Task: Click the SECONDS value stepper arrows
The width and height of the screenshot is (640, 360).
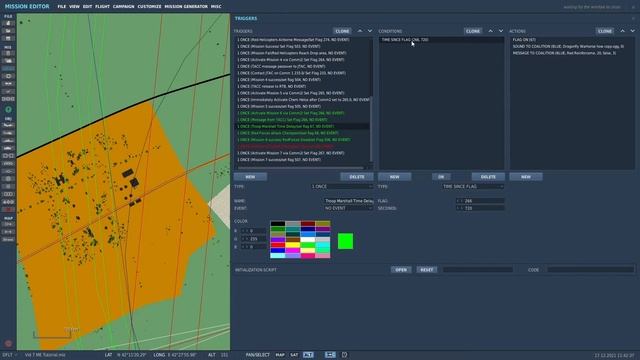Action: pyautogui.click(x=460, y=208)
